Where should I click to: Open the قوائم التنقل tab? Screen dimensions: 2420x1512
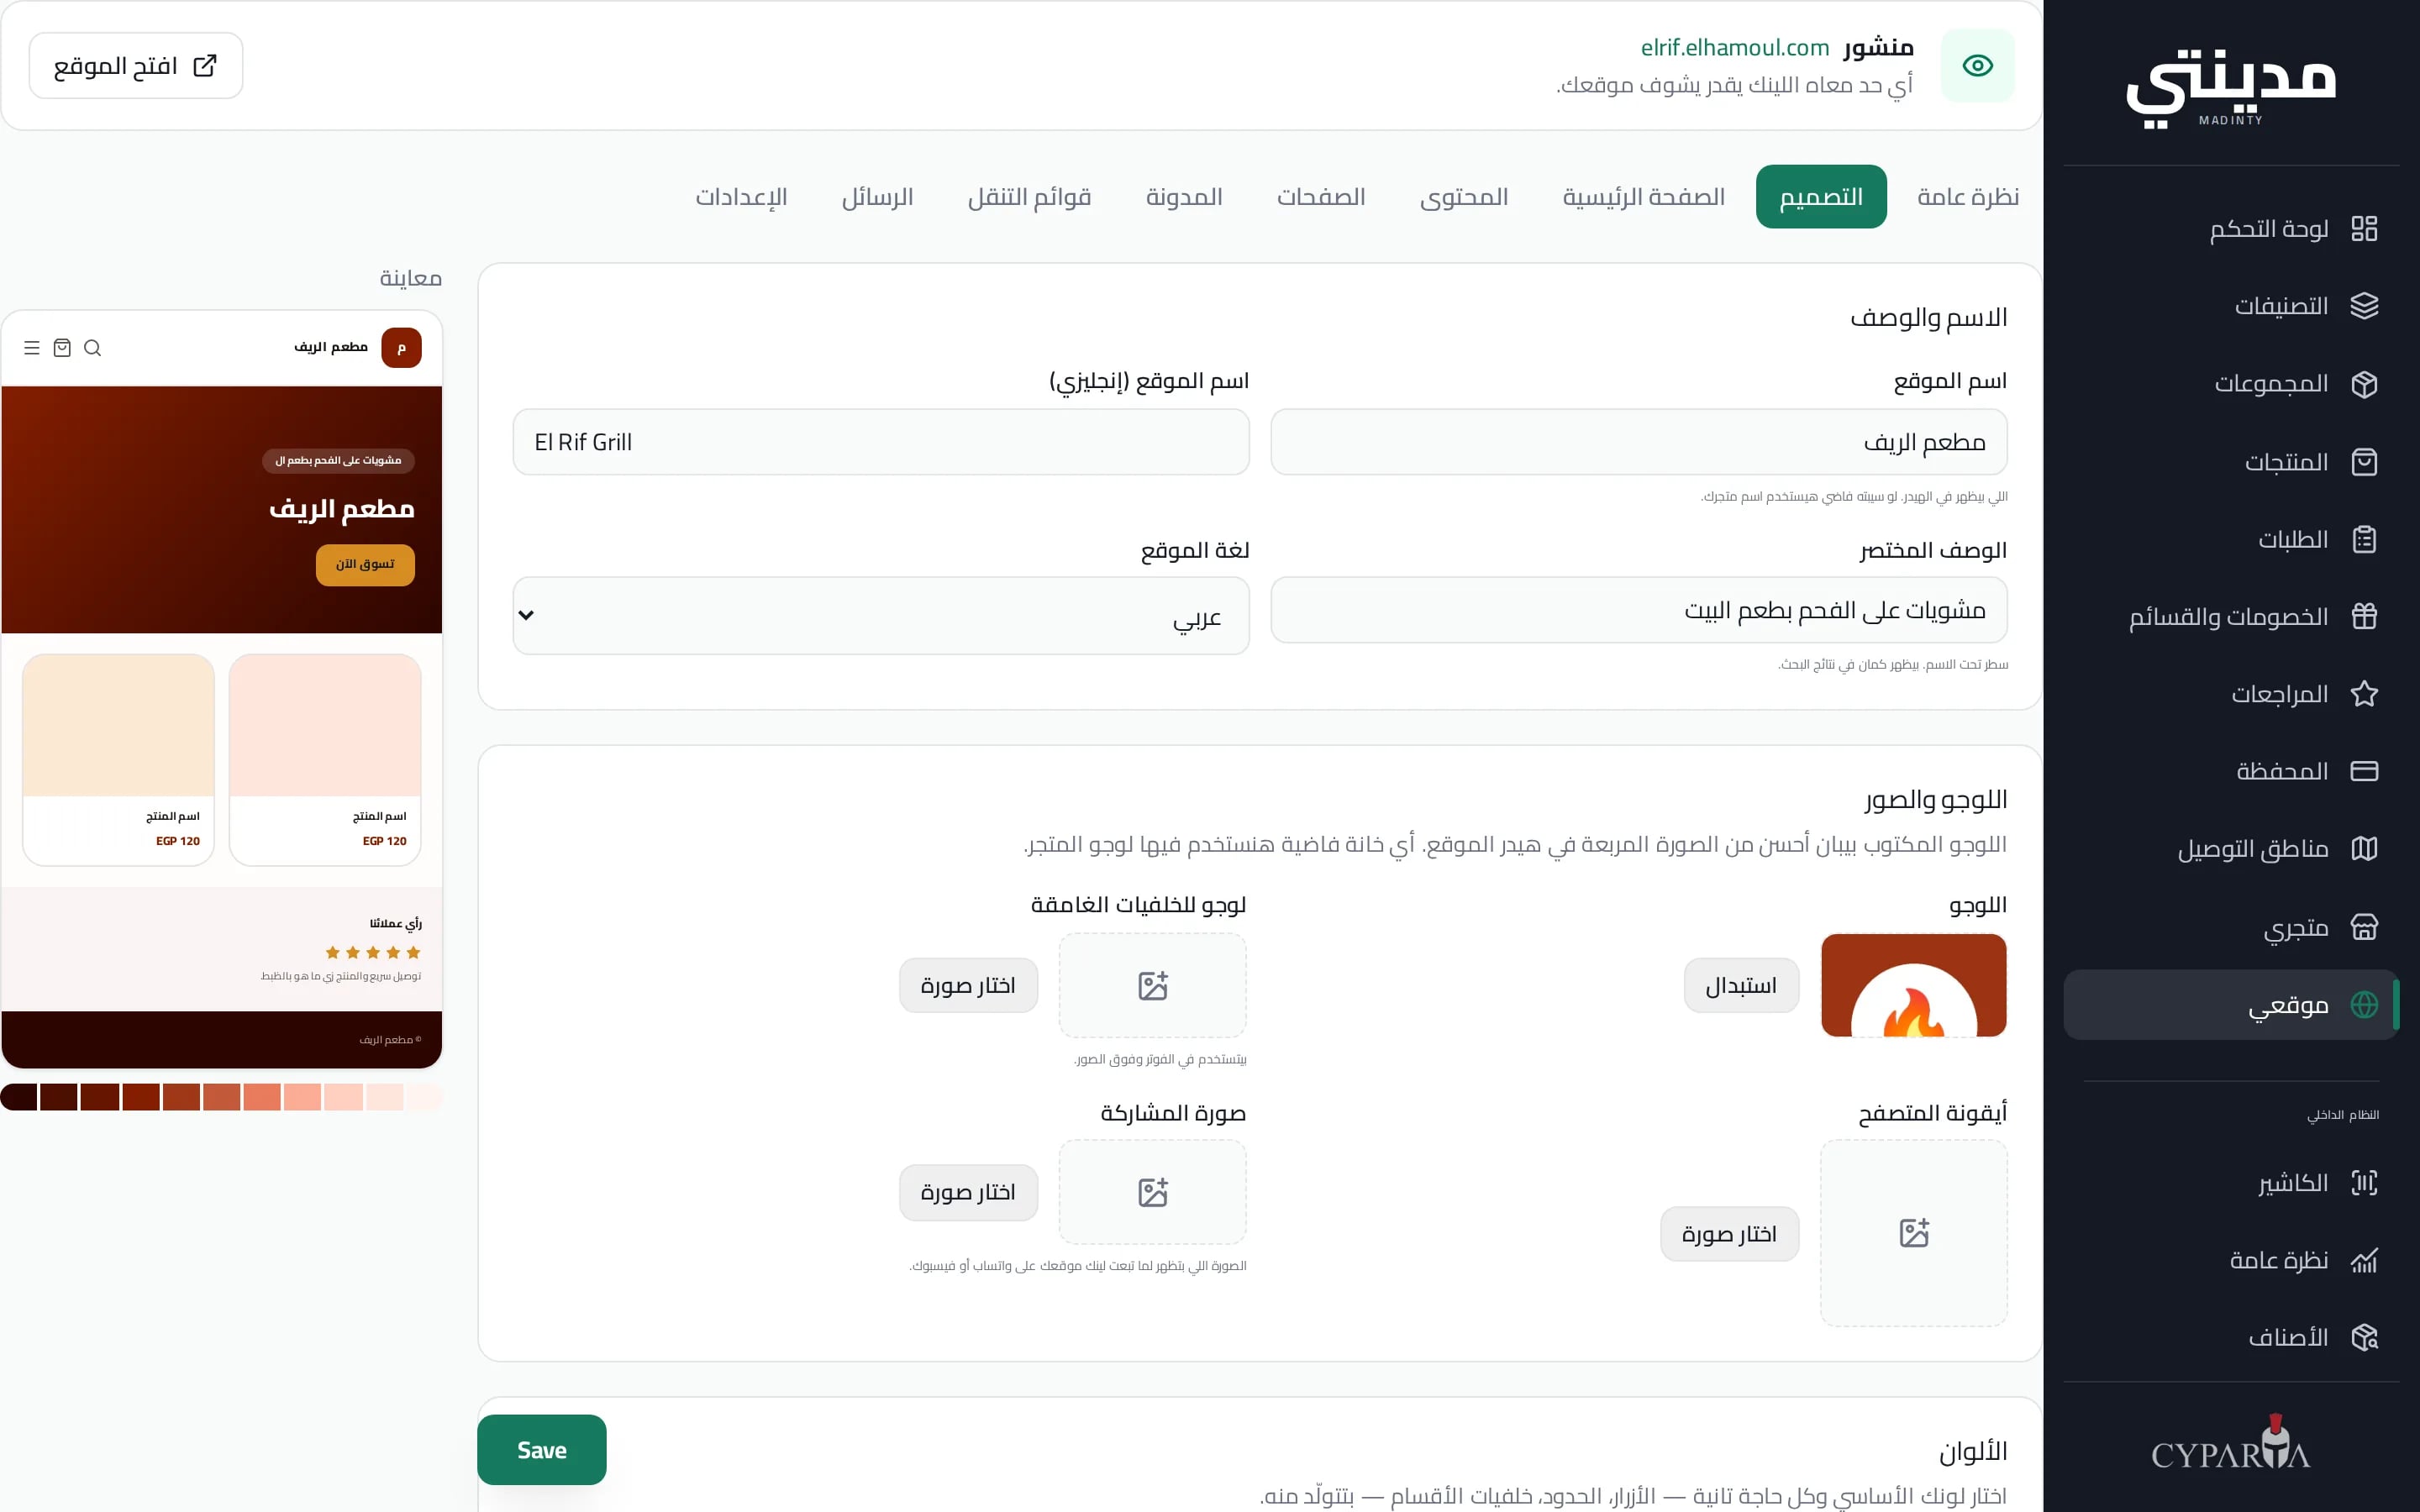point(1029,197)
